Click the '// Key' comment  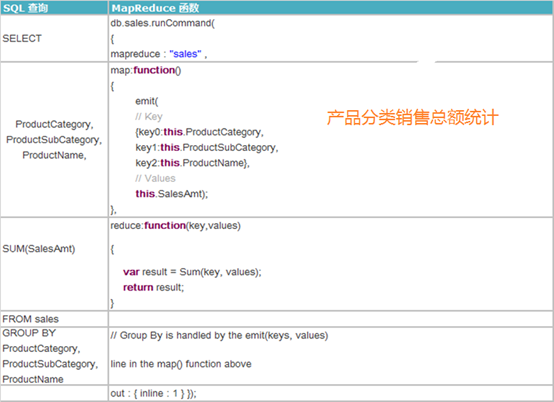148,117
